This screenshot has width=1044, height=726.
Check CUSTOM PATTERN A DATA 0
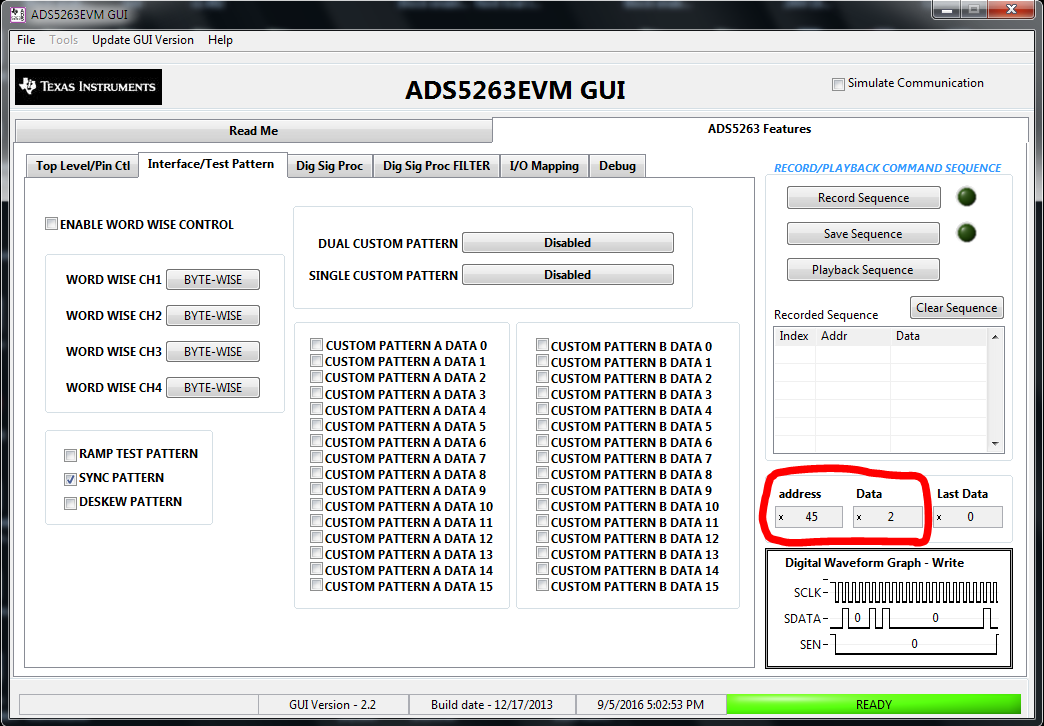316,345
